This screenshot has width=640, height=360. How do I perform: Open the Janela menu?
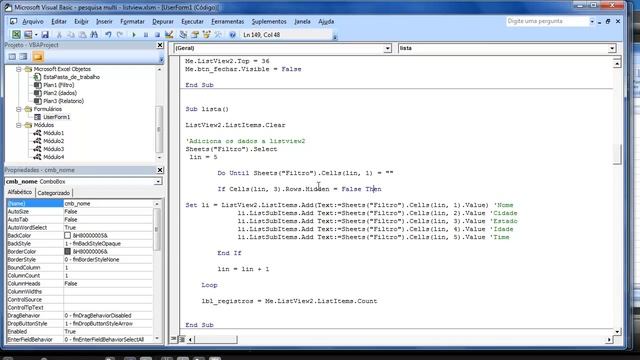click(302, 22)
